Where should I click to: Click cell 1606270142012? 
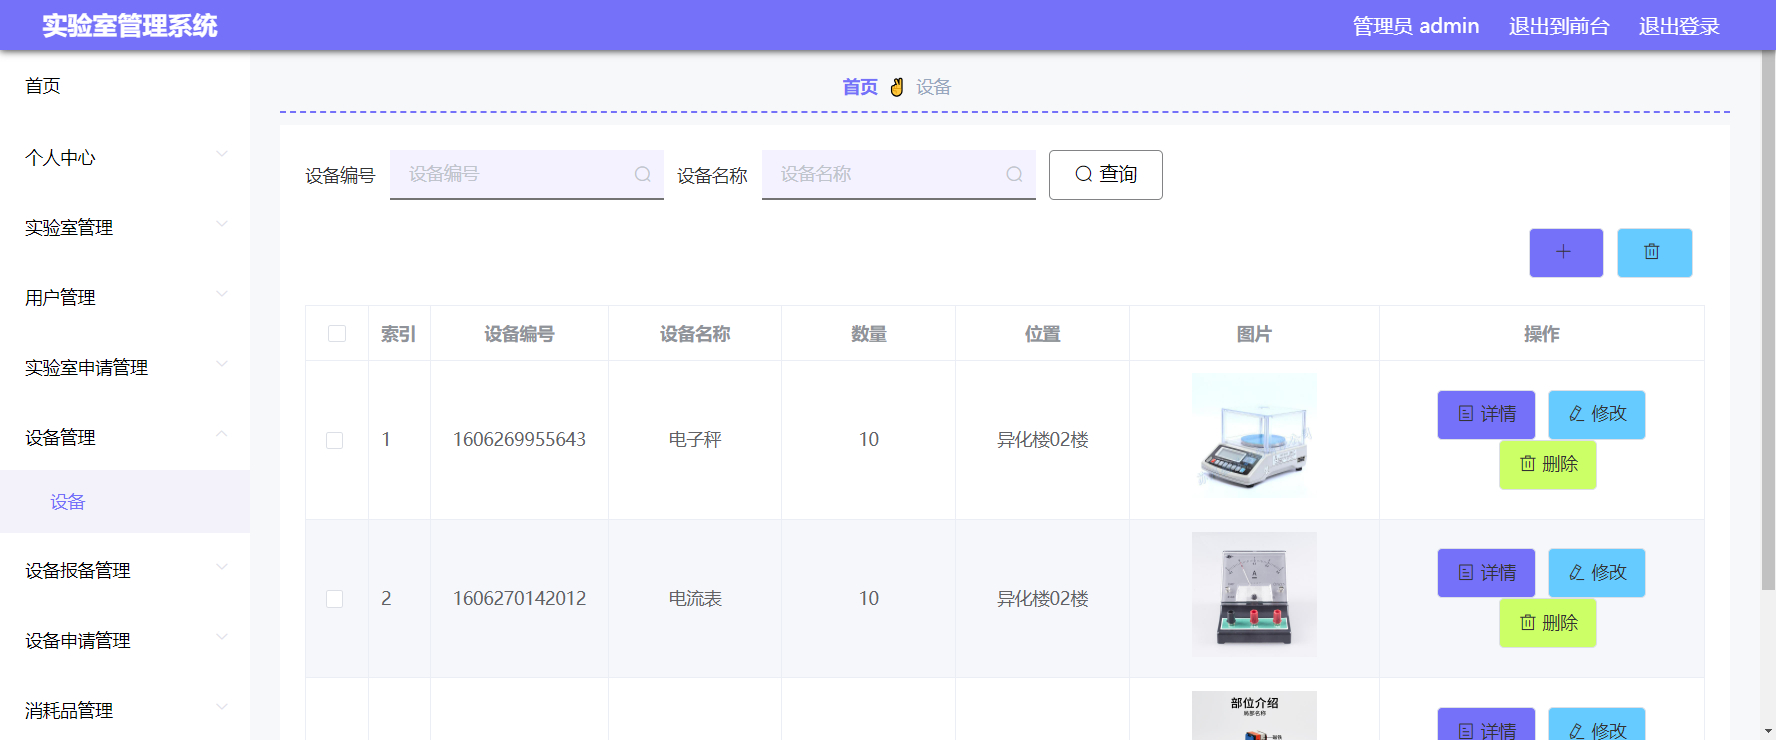[x=519, y=599]
